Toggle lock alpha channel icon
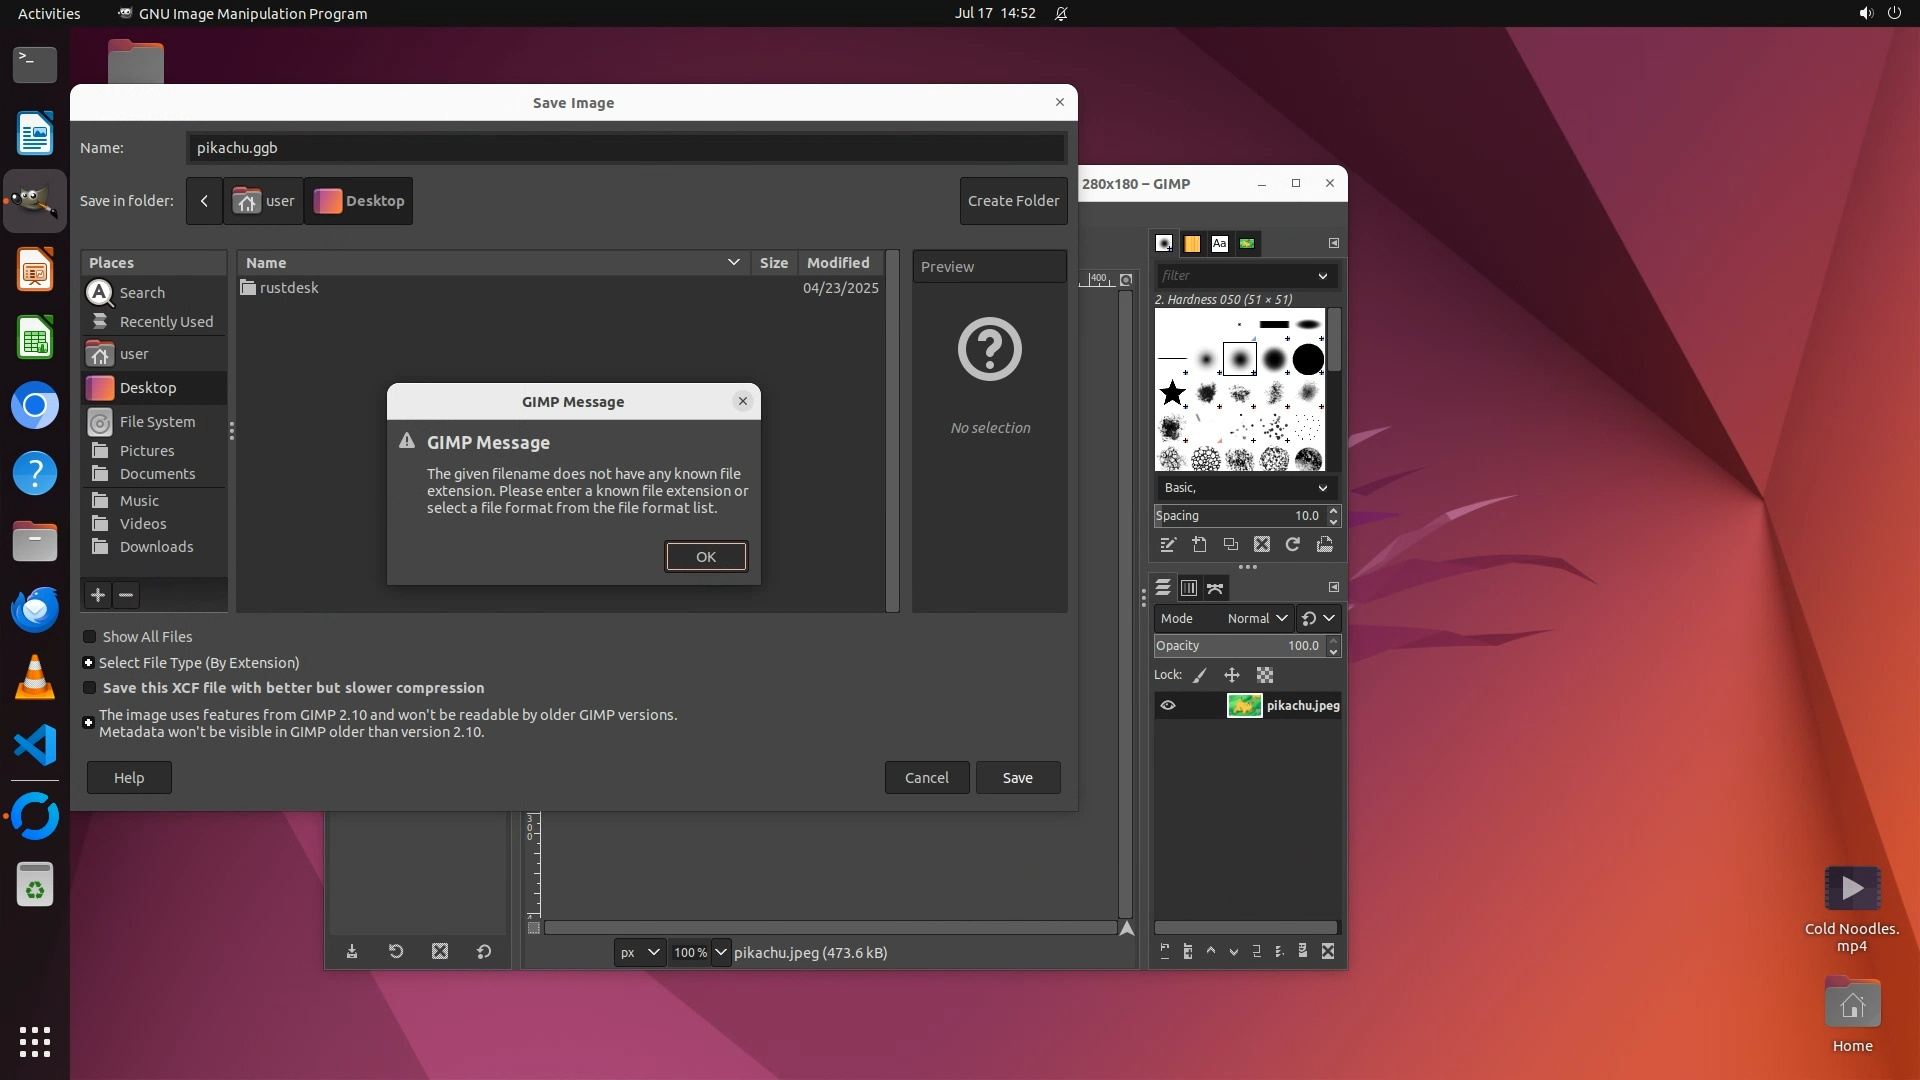 click(1265, 676)
